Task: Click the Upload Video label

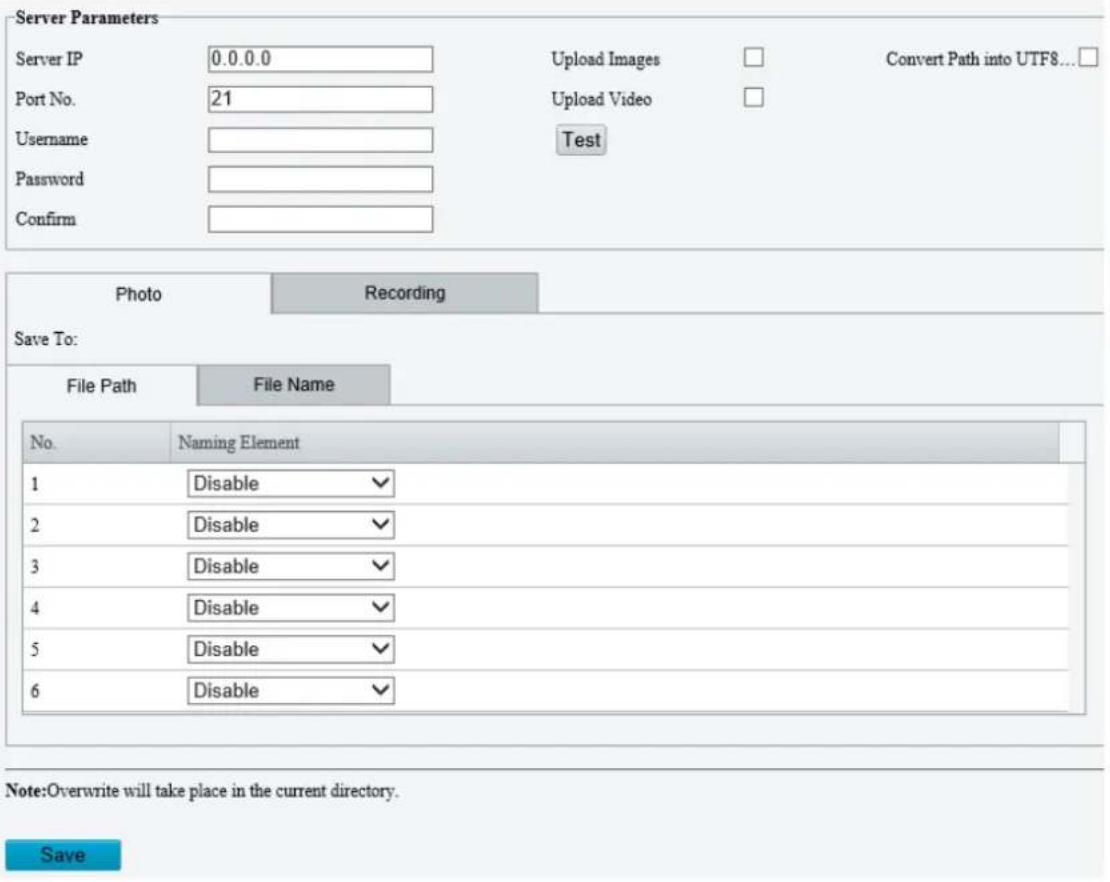Action: point(601,99)
